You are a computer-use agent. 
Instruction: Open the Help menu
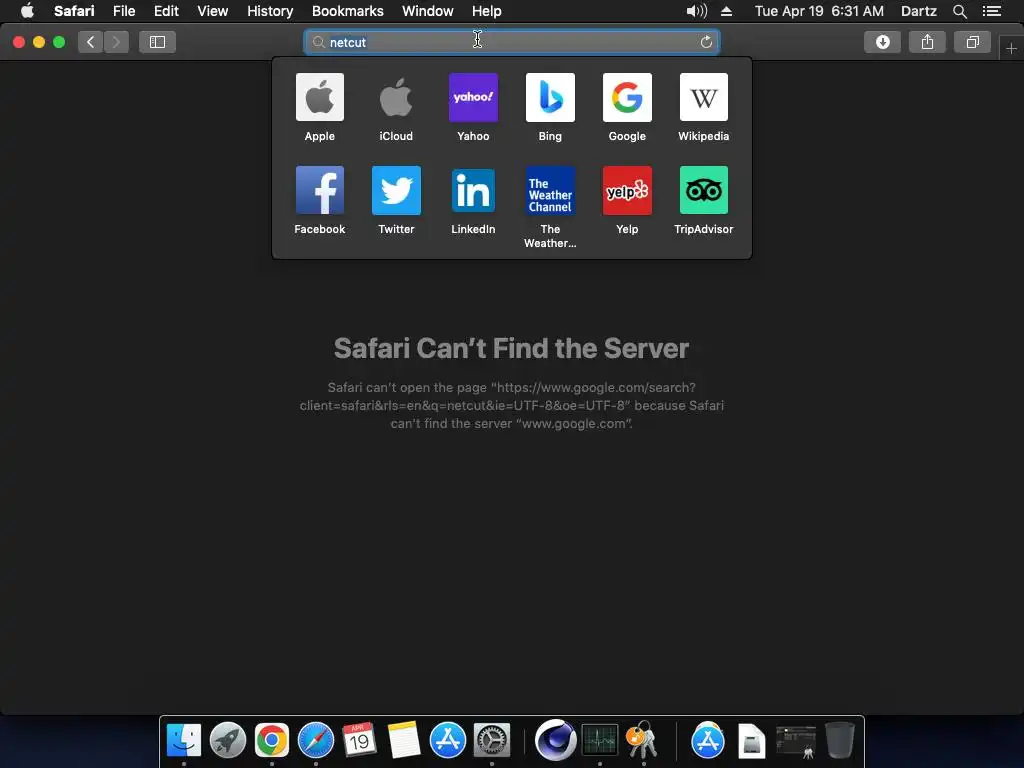pyautogui.click(x=487, y=11)
